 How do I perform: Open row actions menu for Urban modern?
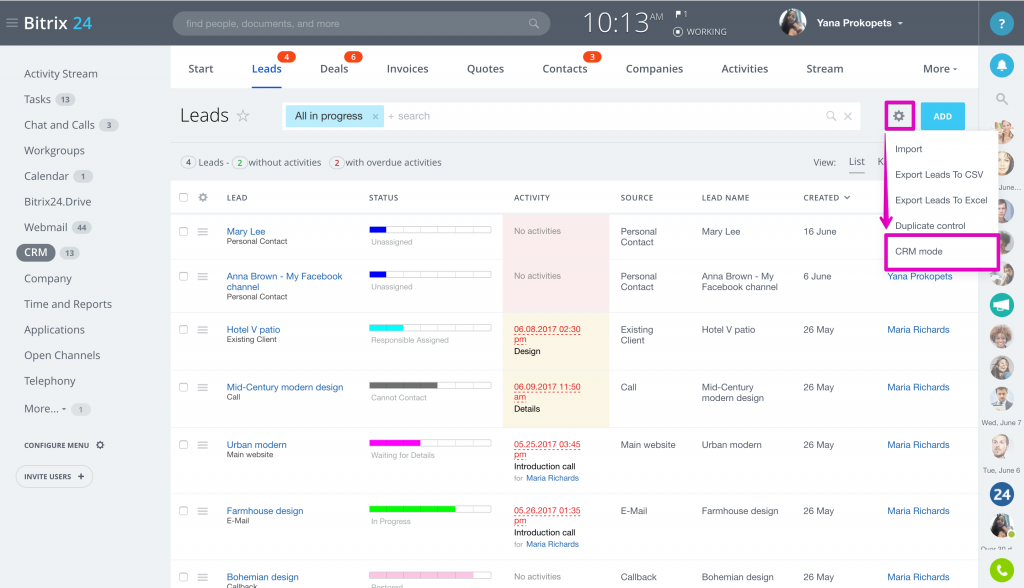pyautogui.click(x=202, y=445)
